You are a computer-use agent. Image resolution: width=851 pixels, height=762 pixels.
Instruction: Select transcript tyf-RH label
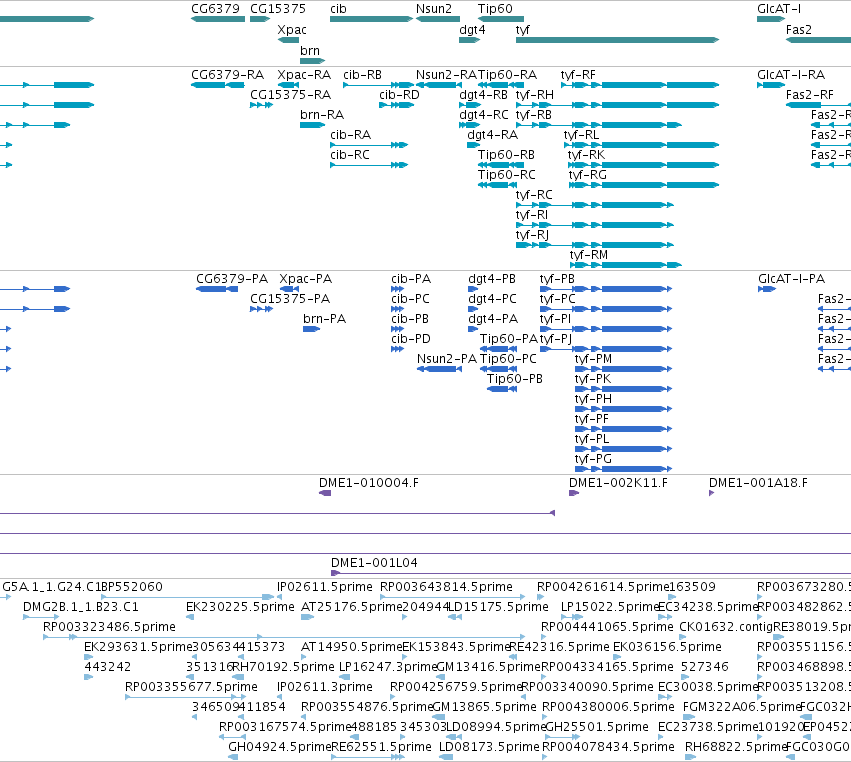click(x=535, y=95)
